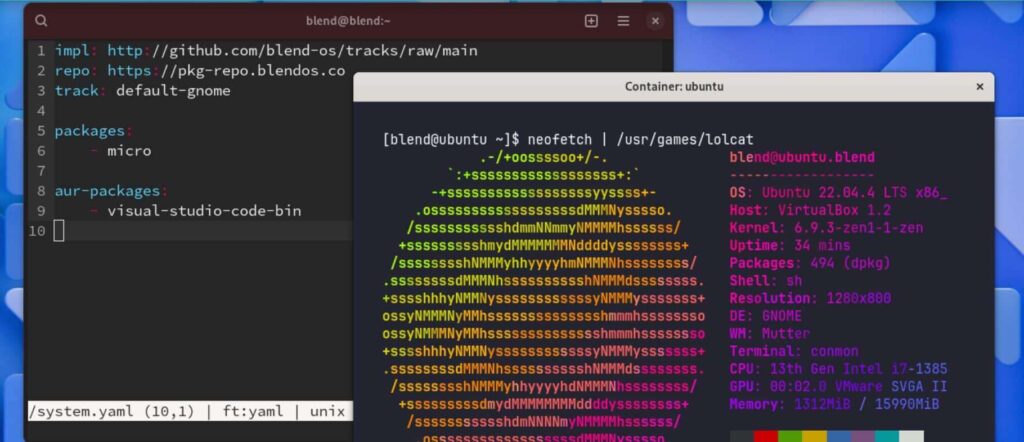Click the Container: ubuntu window title
Viewport: 1024px width, 442px height.
(x=674, y=86)
